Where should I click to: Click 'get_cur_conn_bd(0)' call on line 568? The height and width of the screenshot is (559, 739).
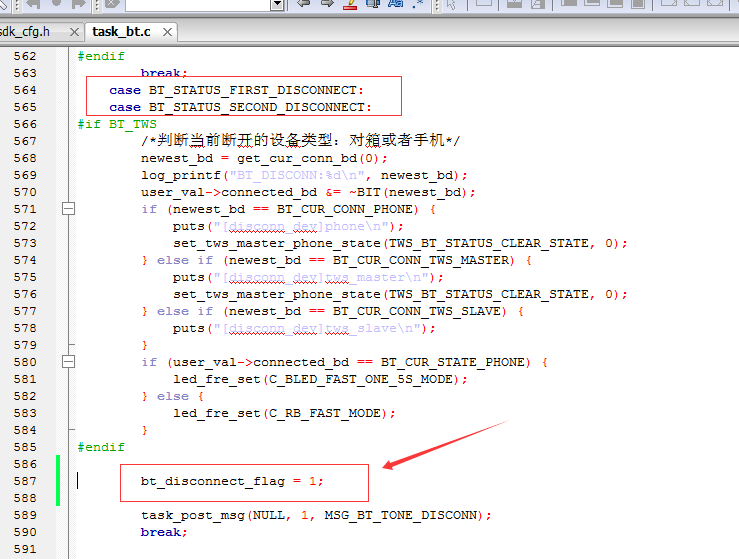pyautogui.click(x=307, y=158)
